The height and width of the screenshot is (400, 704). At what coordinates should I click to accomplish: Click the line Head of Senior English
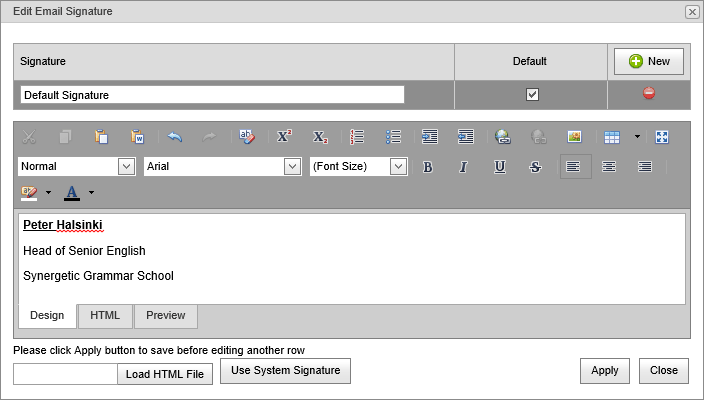(84, 251)
